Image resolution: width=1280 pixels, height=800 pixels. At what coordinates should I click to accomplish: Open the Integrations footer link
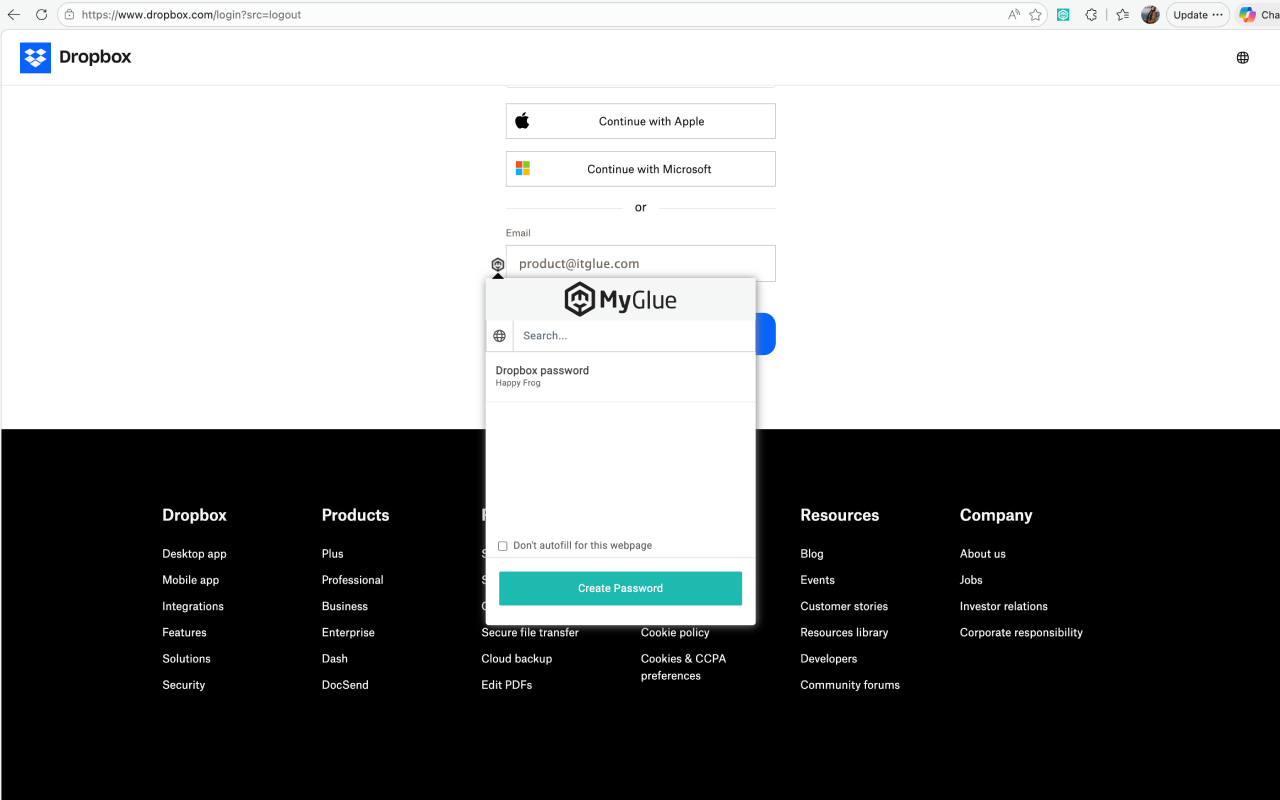193,606
